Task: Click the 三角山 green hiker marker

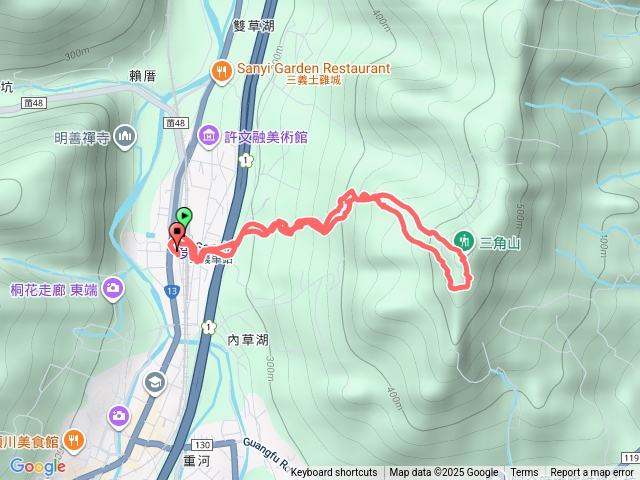Action: click(x=464, y=241)
